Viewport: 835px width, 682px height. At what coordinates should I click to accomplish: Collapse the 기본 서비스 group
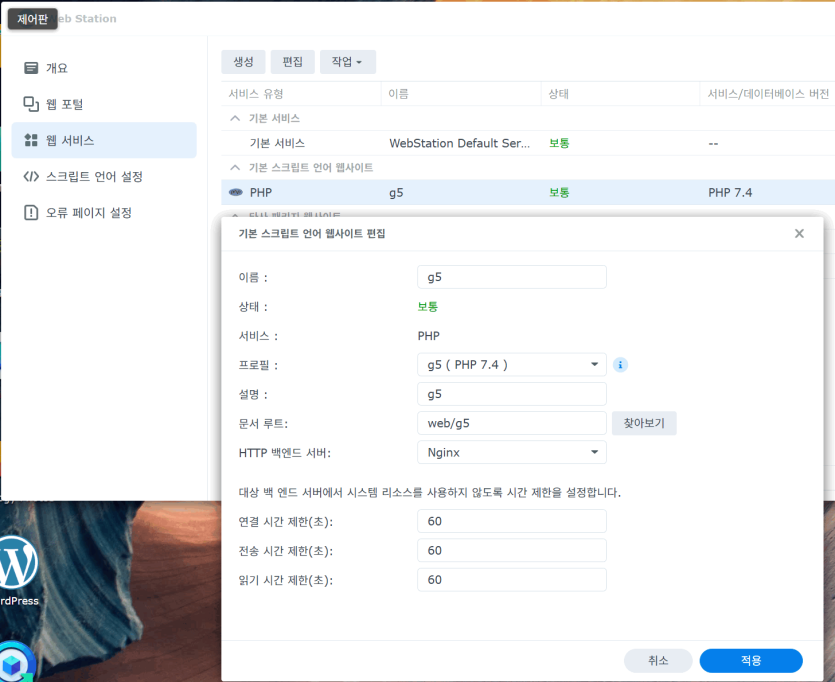[235, 118]
